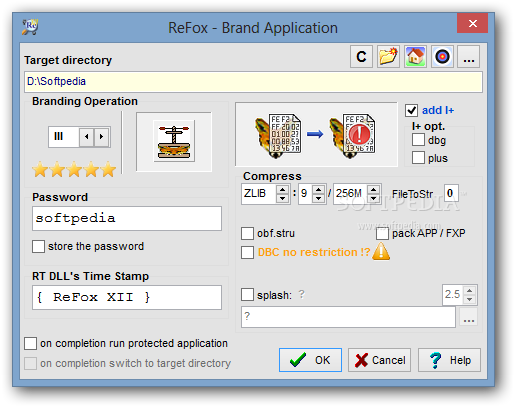The width and height of the screenshot is (515, 407).
Task: Enable the plus option checkbox
Action: coord(418,157)
